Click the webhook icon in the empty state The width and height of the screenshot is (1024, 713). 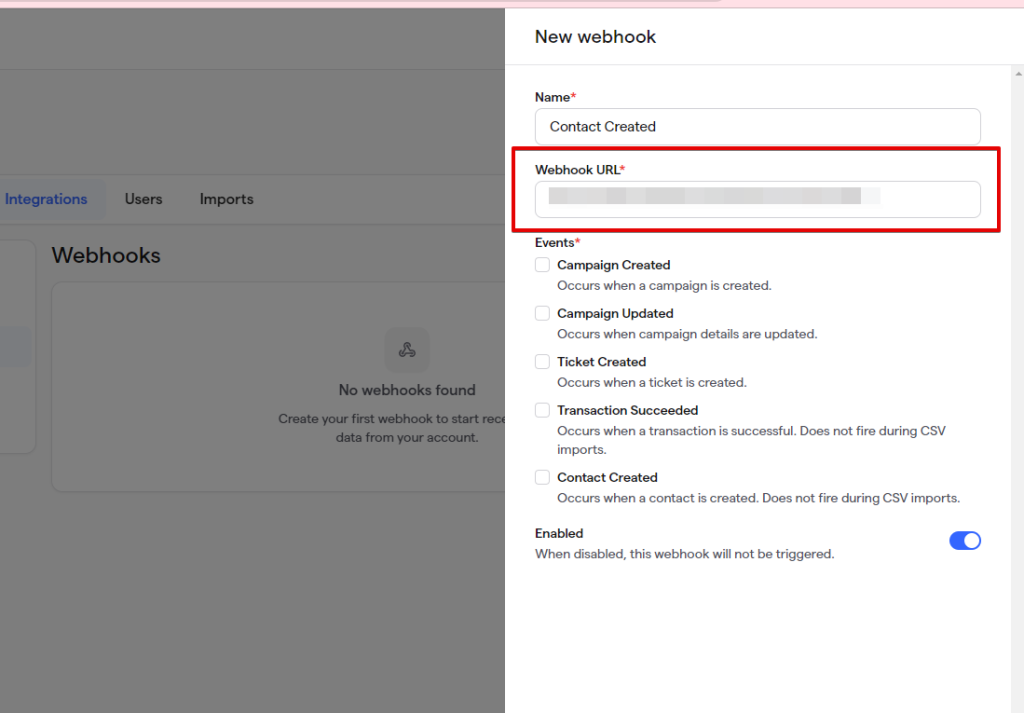(x=407, y=350)
